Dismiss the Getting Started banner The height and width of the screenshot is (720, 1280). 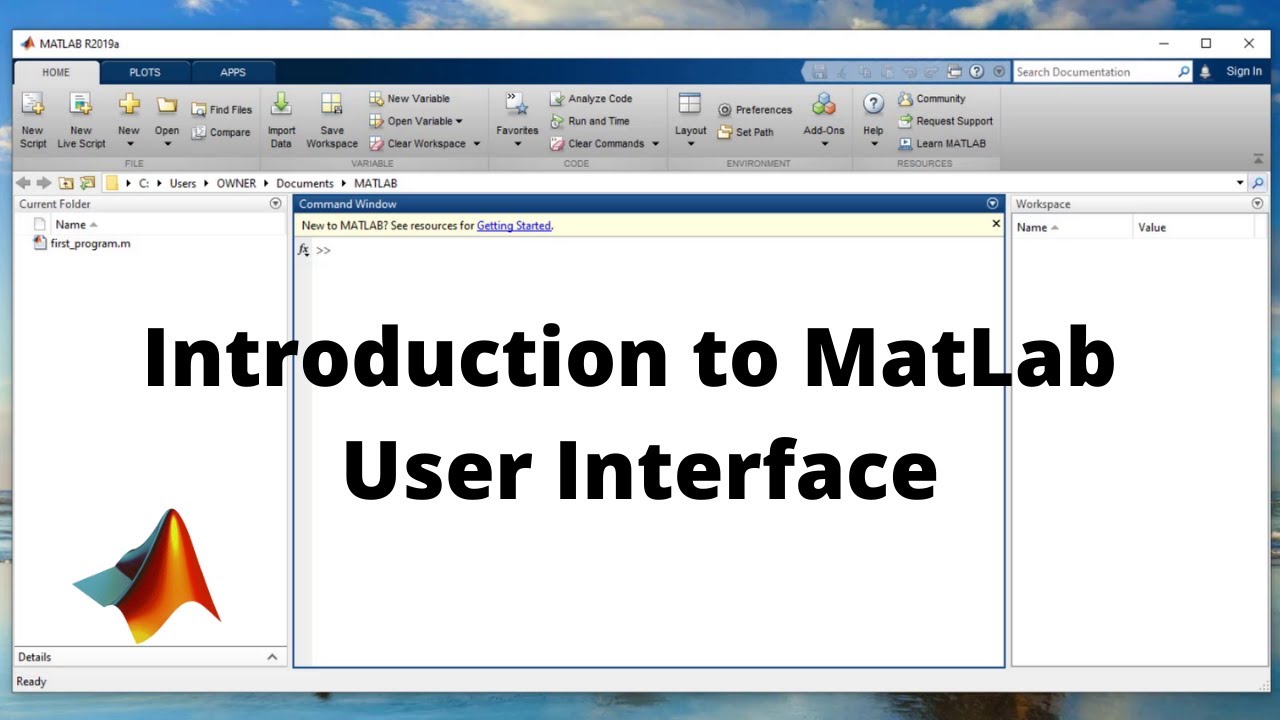tap(996, 224)
